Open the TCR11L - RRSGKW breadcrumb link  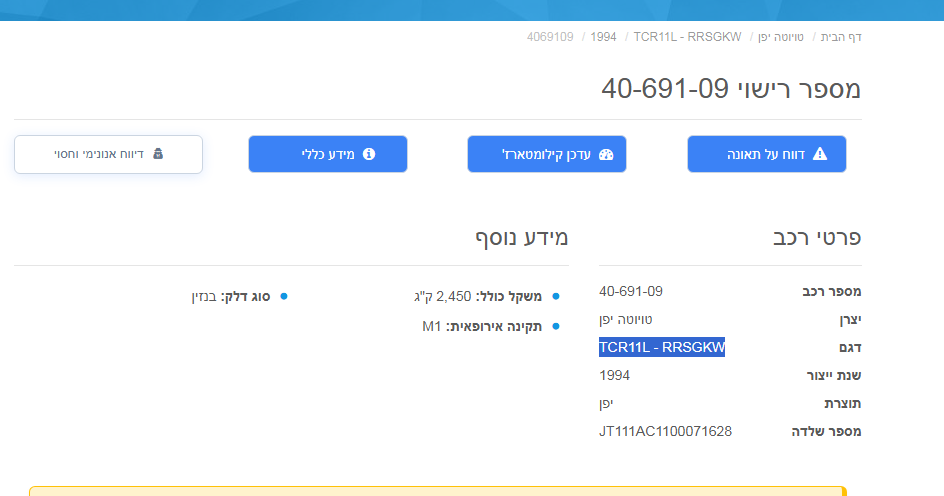687,37
